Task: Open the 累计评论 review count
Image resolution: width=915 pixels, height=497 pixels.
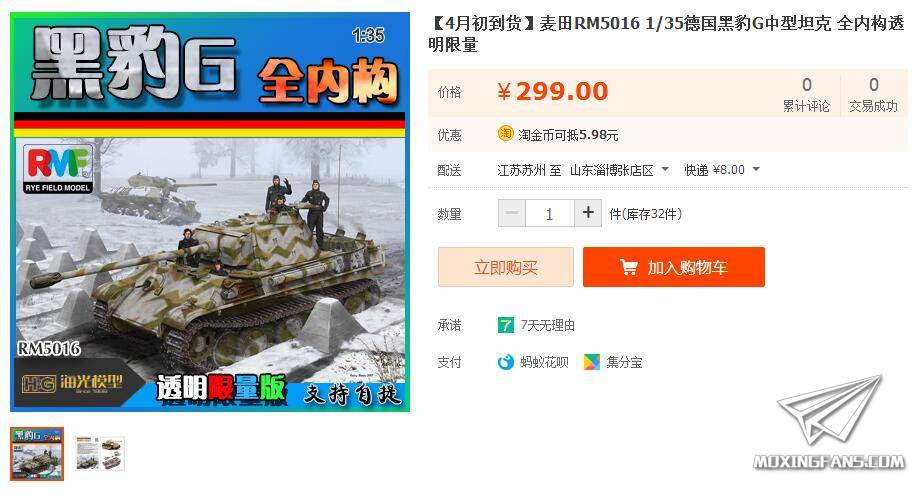Action: coord(806,94)
